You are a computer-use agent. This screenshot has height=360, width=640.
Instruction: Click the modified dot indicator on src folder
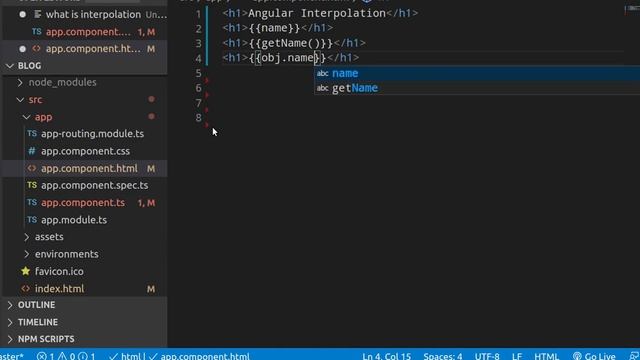[151, 99]
